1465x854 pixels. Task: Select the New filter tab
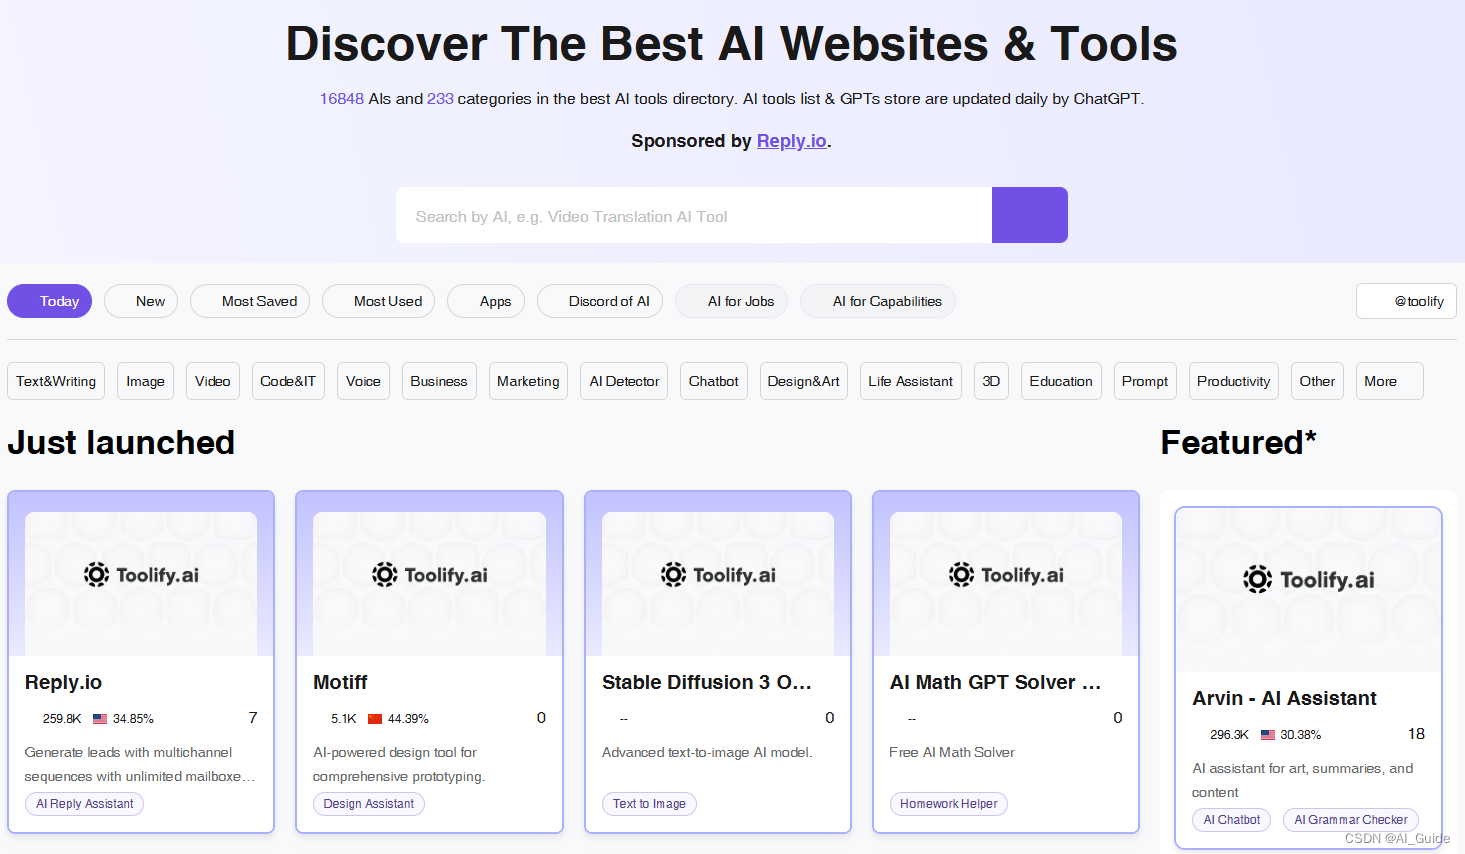[141, 301]
